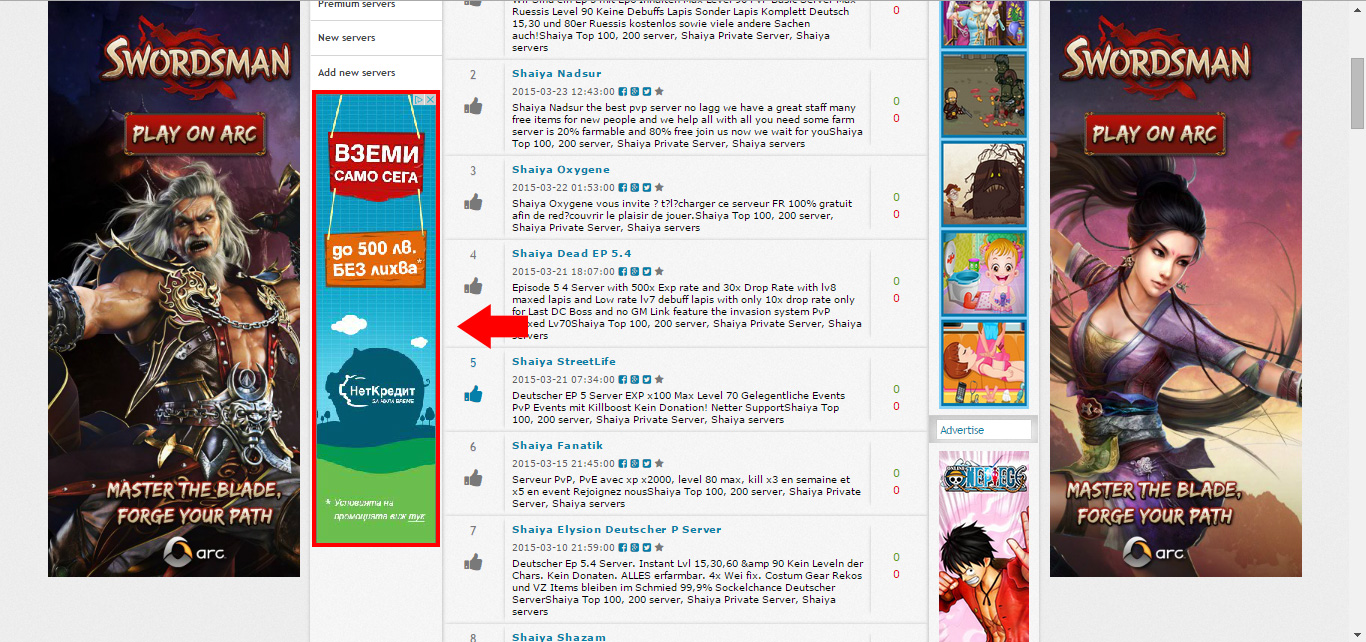Click the Shaiya Elysion Deutscher P Server title

pyautogui.click(x=617, y=530)
